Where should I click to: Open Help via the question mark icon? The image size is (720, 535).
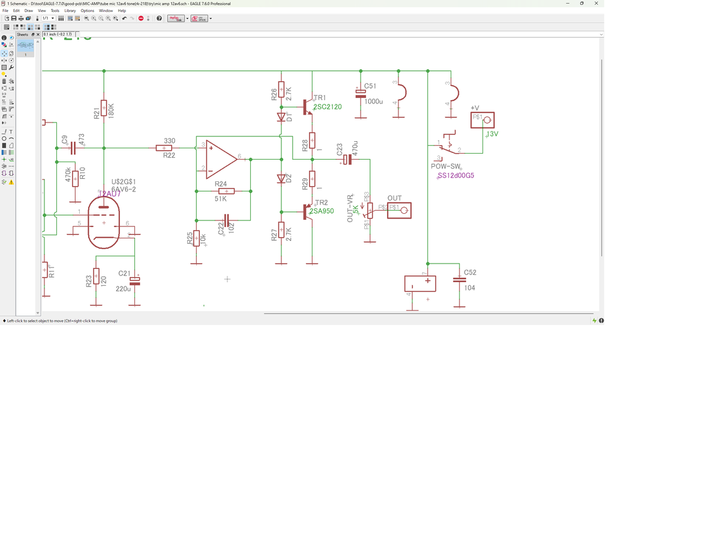click(x=159, y=18)
